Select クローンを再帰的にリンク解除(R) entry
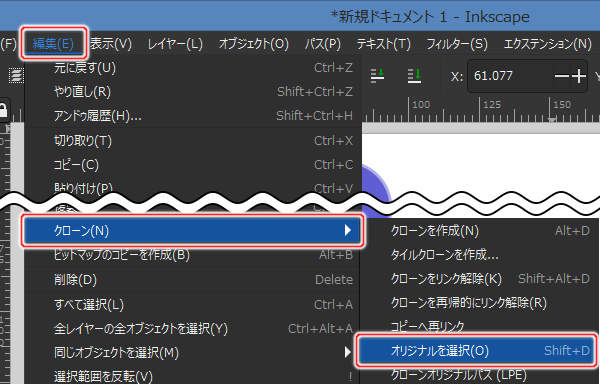Screen dimensions: 600x384 coord(479,303)
